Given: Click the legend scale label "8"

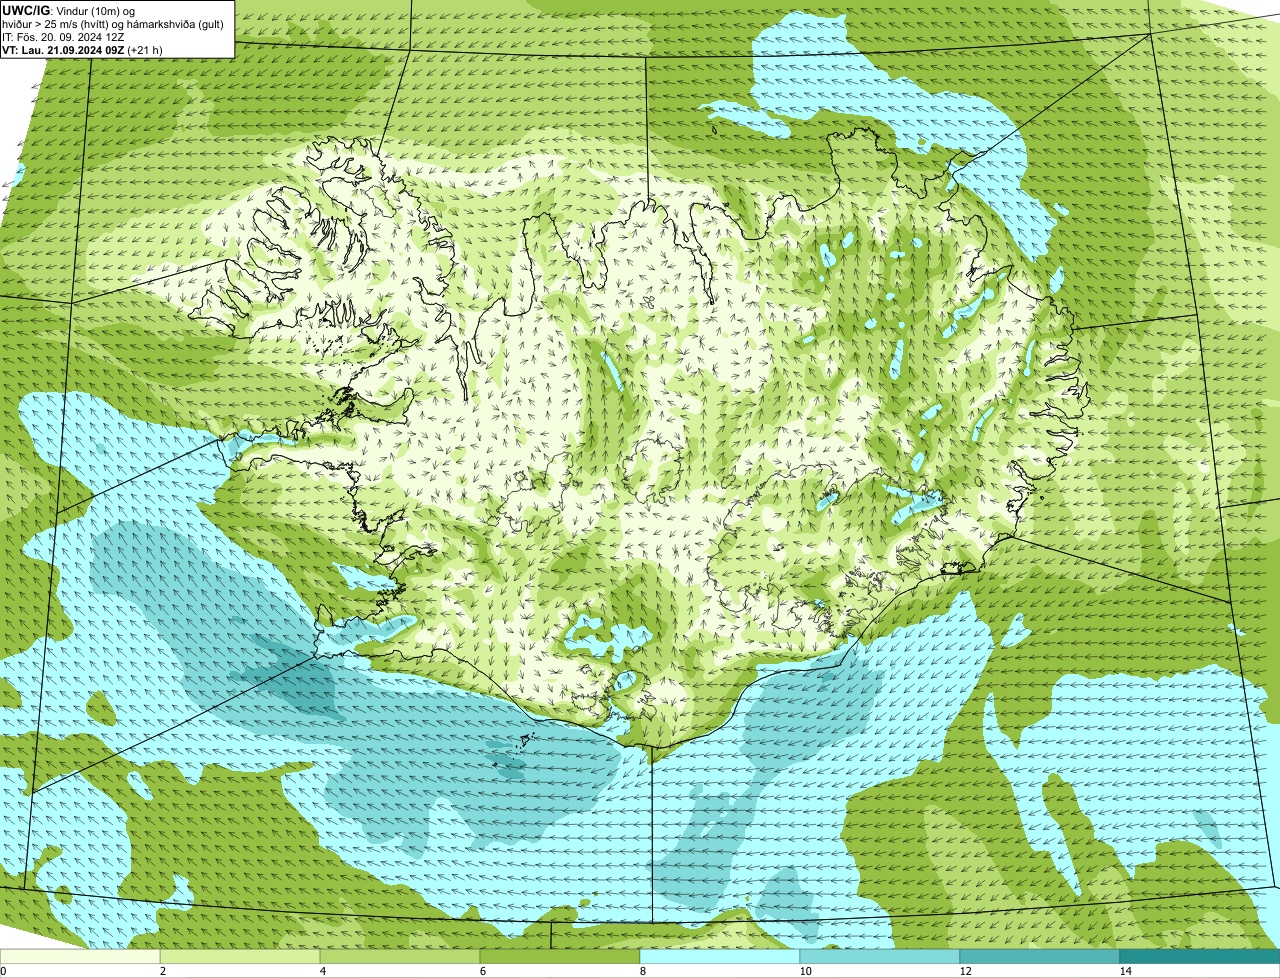Looking at the screenshot, I should (x=642, y=971).
